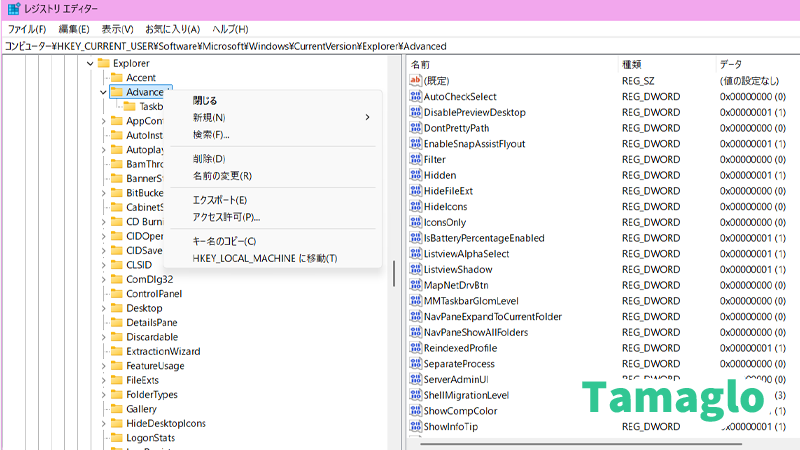Select エクスポート(E) in the context menu
This screenshot has width=800, height=450.
click(220, 200)
